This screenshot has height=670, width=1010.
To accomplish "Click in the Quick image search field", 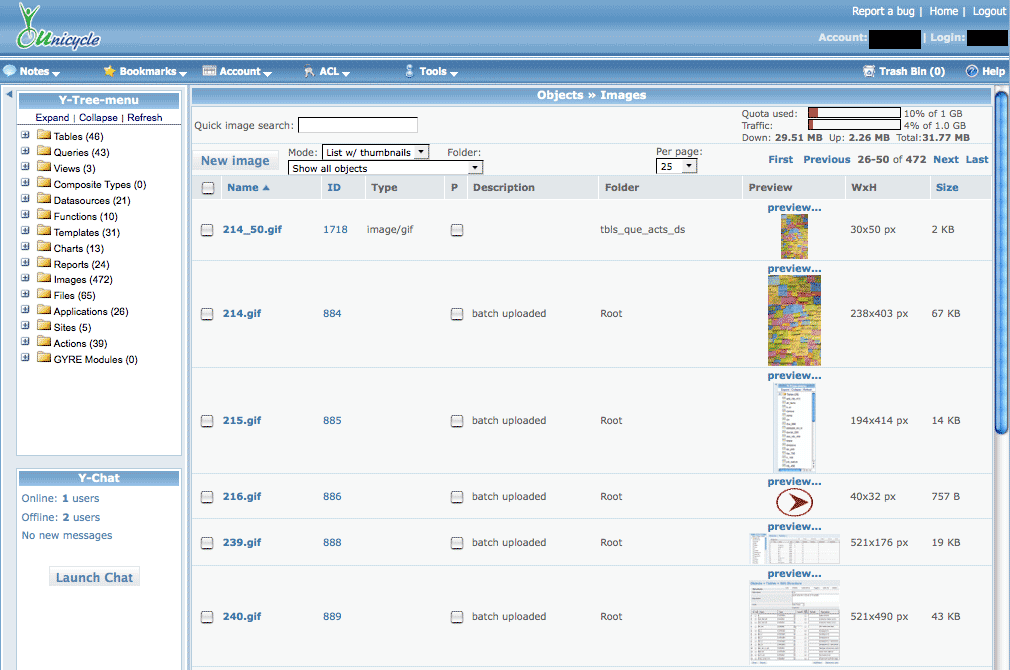I will (x=357, y=125).
